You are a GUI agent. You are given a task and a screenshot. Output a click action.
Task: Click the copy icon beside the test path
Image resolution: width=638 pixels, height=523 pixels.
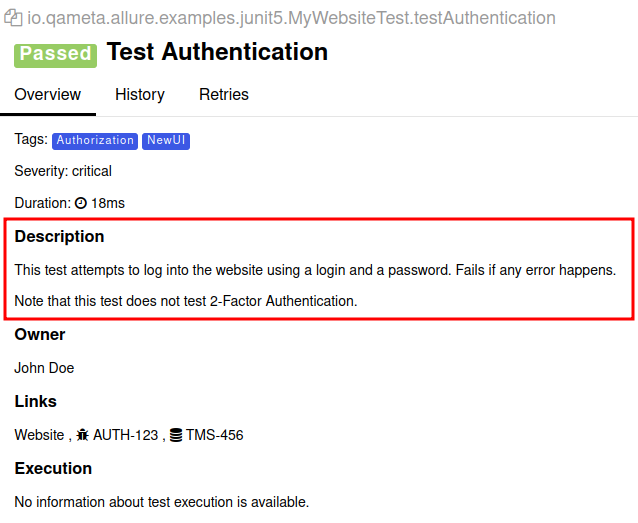pyautogui.click(x=14, y=18)
